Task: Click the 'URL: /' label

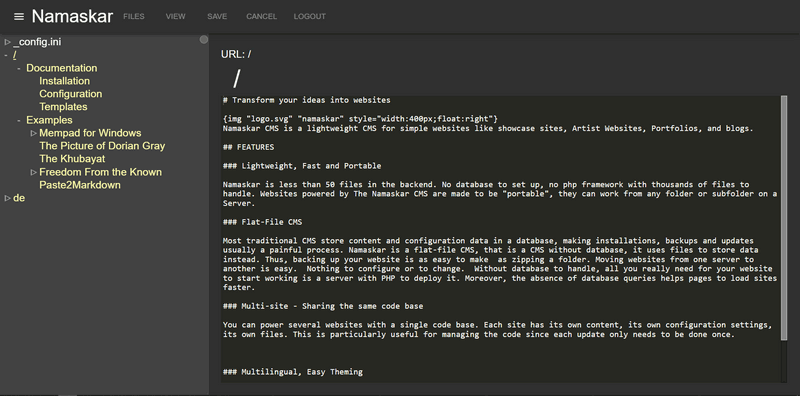Action: (x=236, y=54)
